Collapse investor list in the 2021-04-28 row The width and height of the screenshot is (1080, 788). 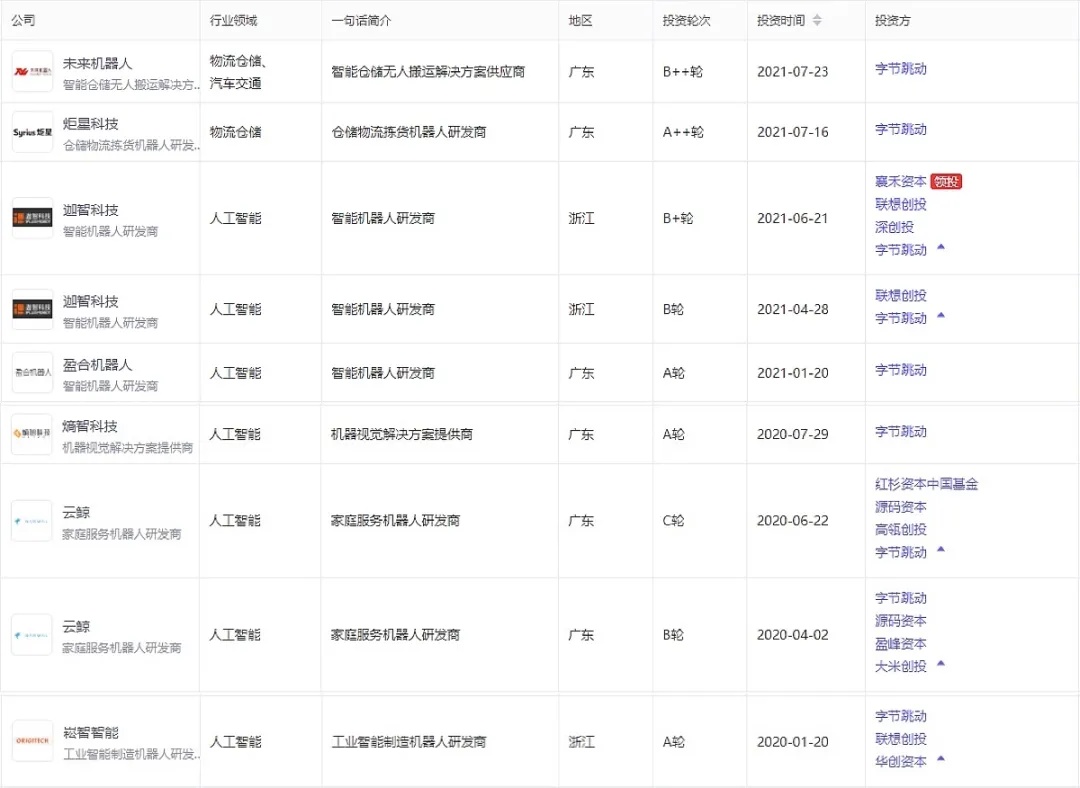click(x=941, y=315)
